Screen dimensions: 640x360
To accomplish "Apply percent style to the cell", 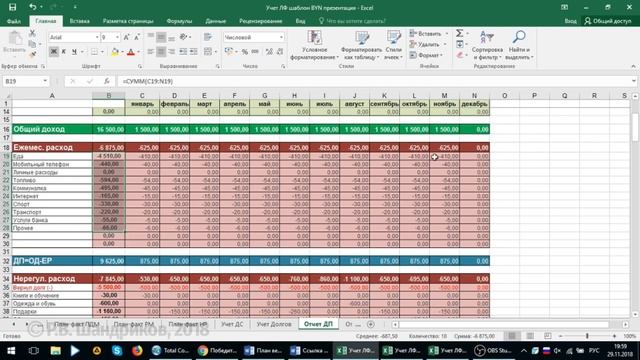I will click(x=244, y=52).
